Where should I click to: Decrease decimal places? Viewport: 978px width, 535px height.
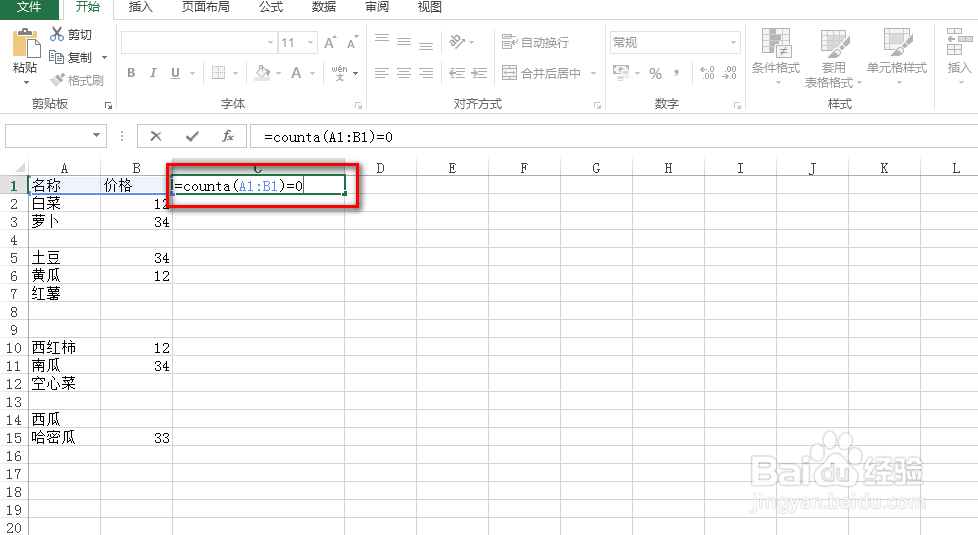[729, 73]
